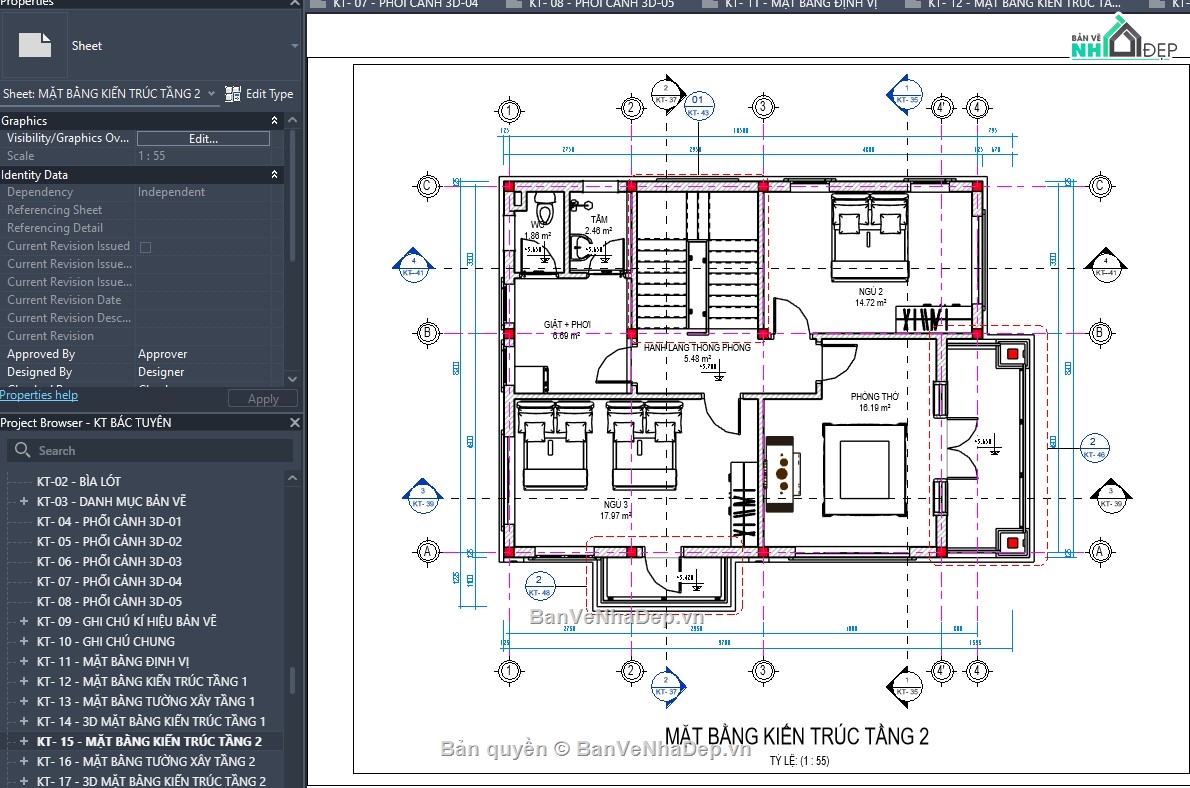The width and height of the screenshot is (1190, 788).
Task: Click section marker 3 KT-39 at left
Action: (x=423, y=496)
